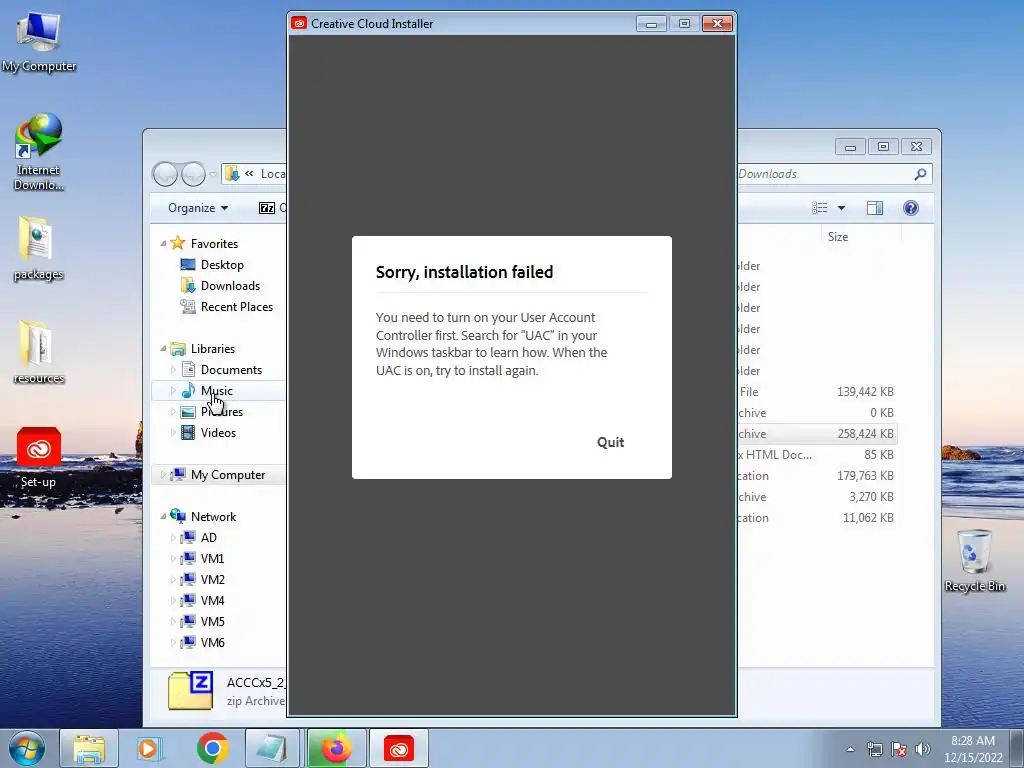Select the file row sized 258,424 KB
Screen dimensions: 1024x768
(817, 434)
